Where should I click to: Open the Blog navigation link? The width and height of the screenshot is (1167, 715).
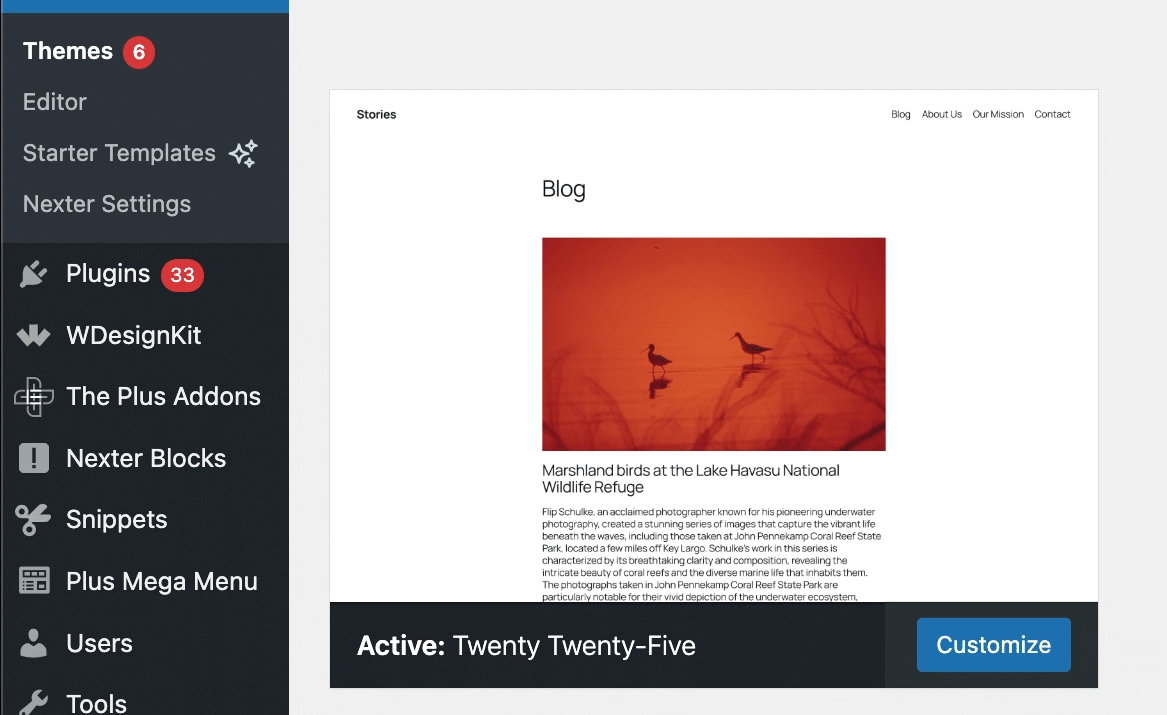[x=900, y=114]
